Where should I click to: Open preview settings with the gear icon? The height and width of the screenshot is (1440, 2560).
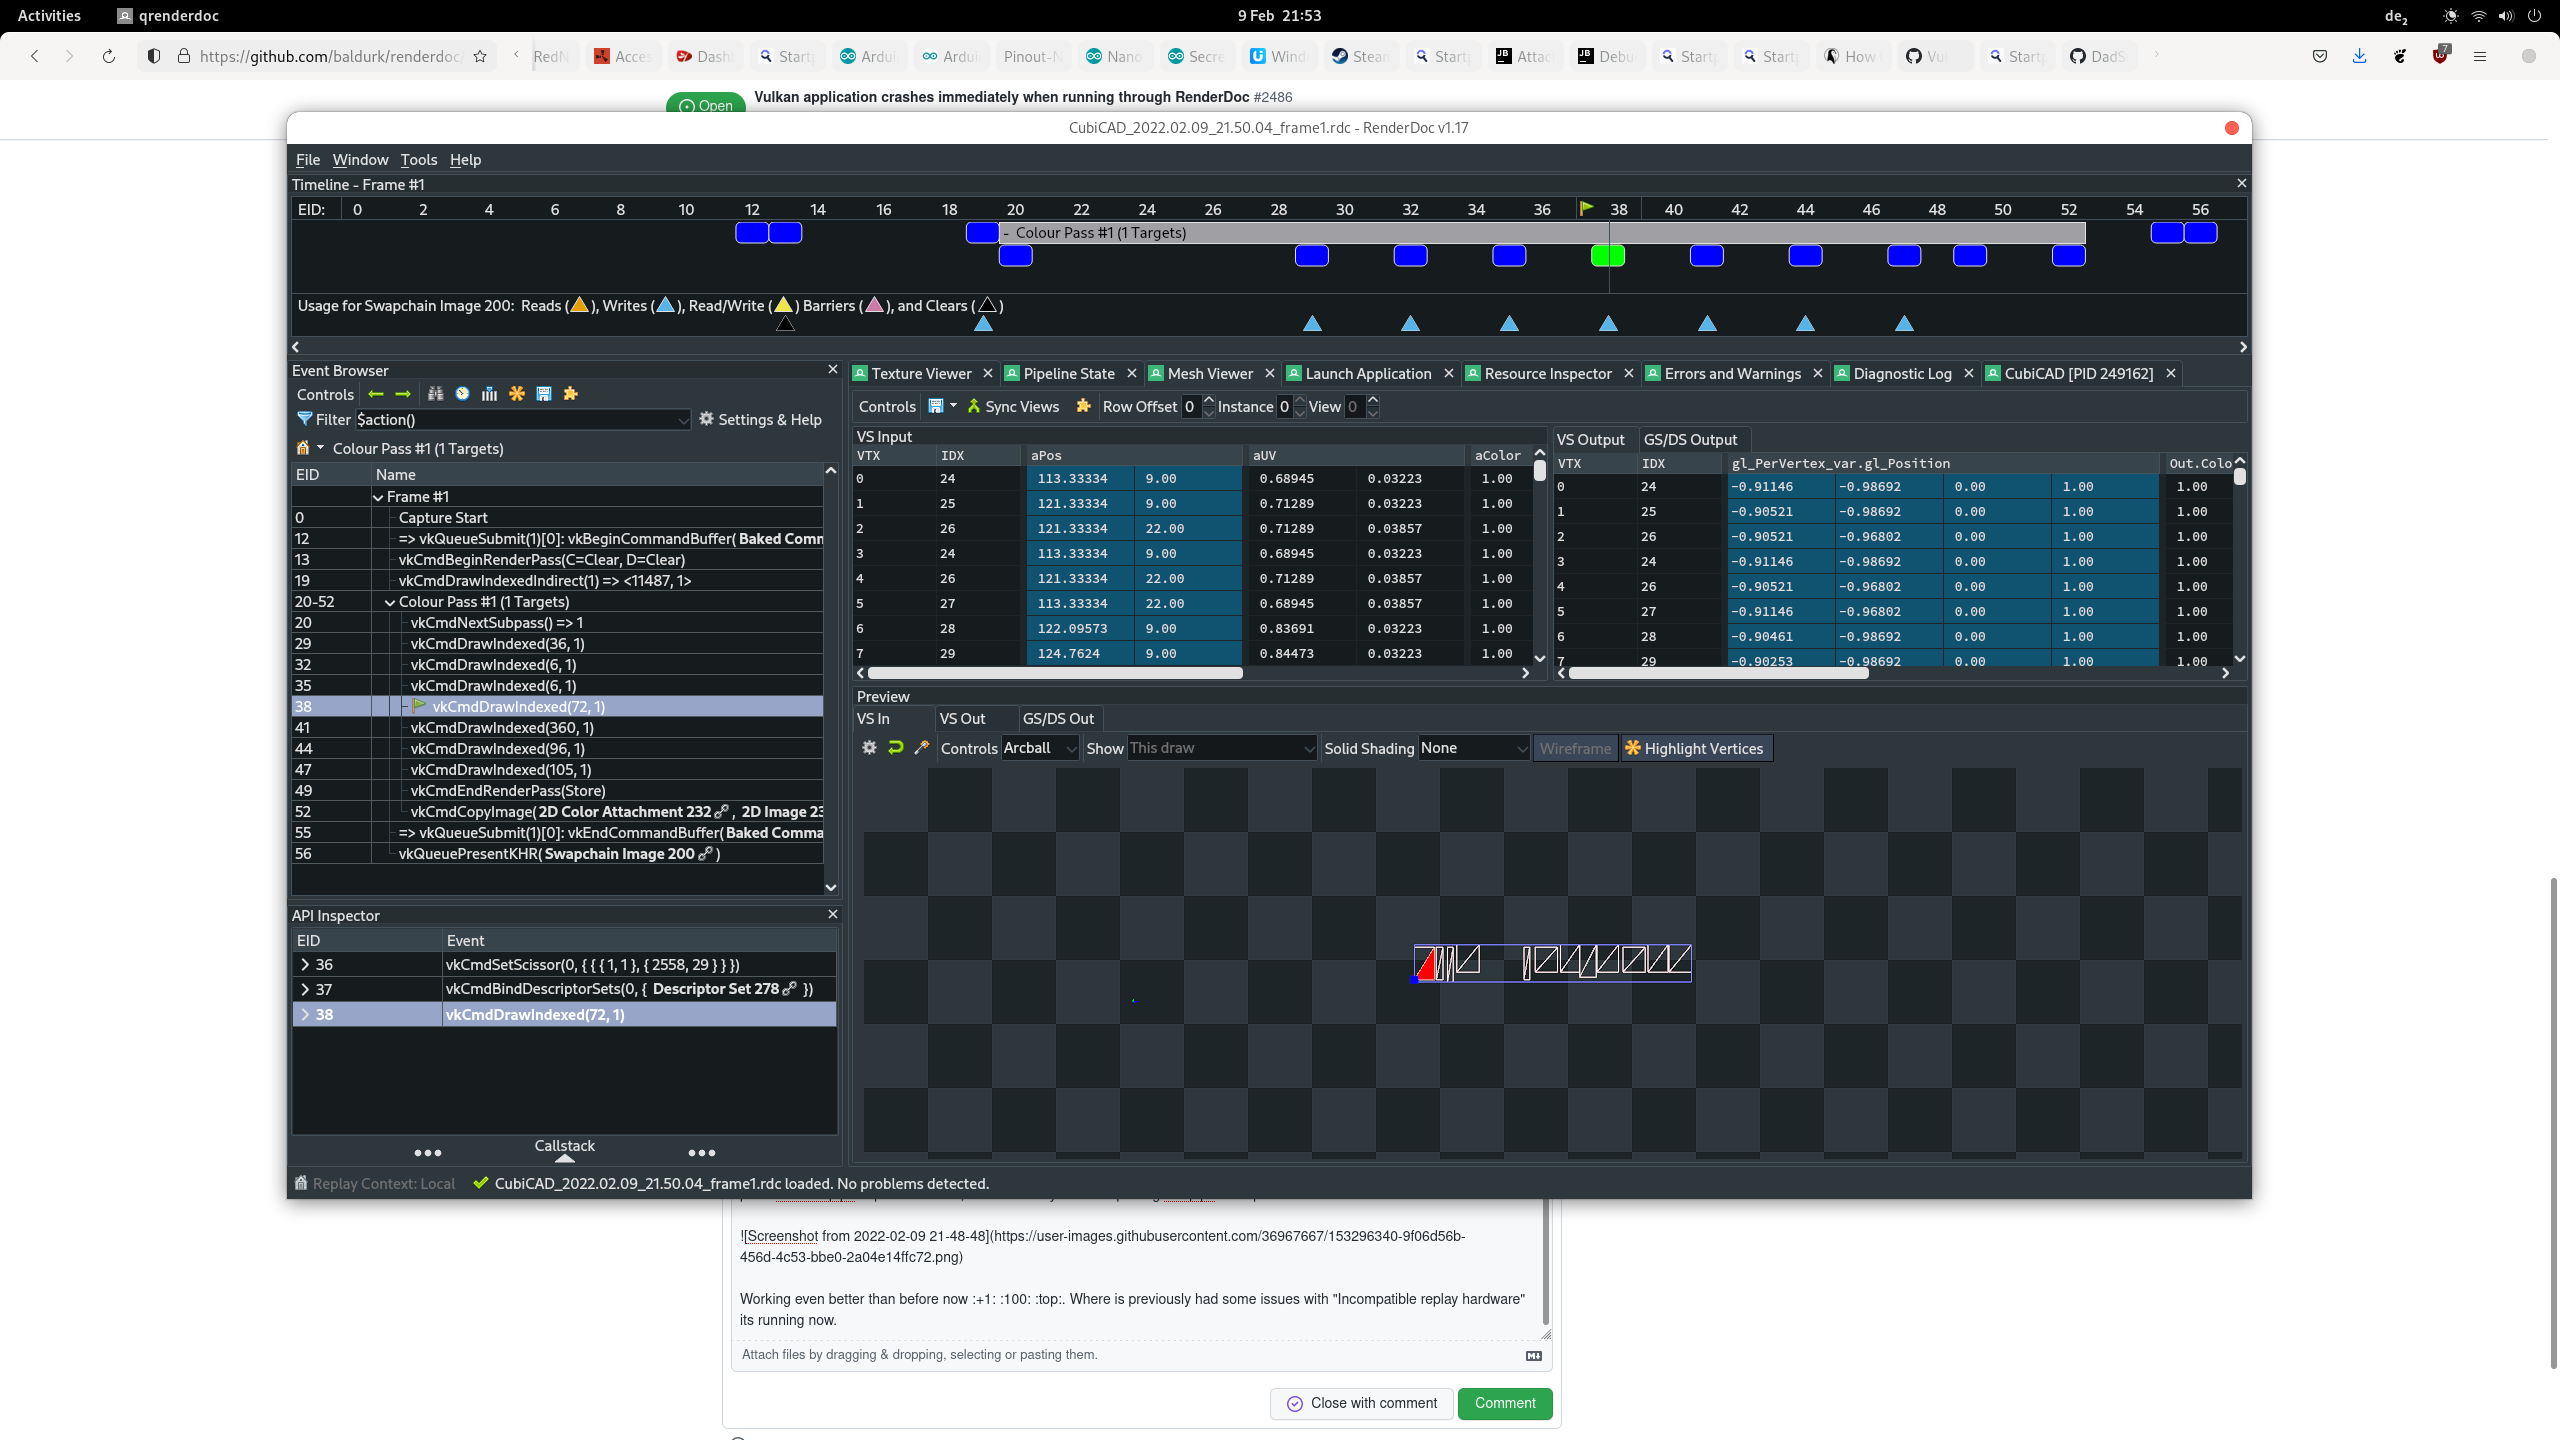tap(869, 748)
